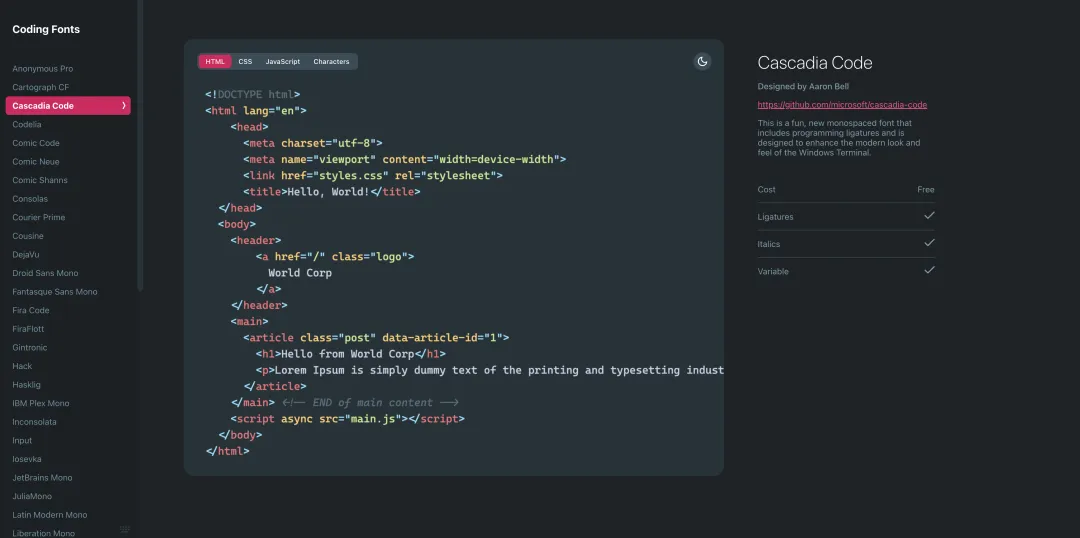Click the chevron on Cascadia Code entry
The width and height of the screenshot is (1080, 538).
click(124, 105)
